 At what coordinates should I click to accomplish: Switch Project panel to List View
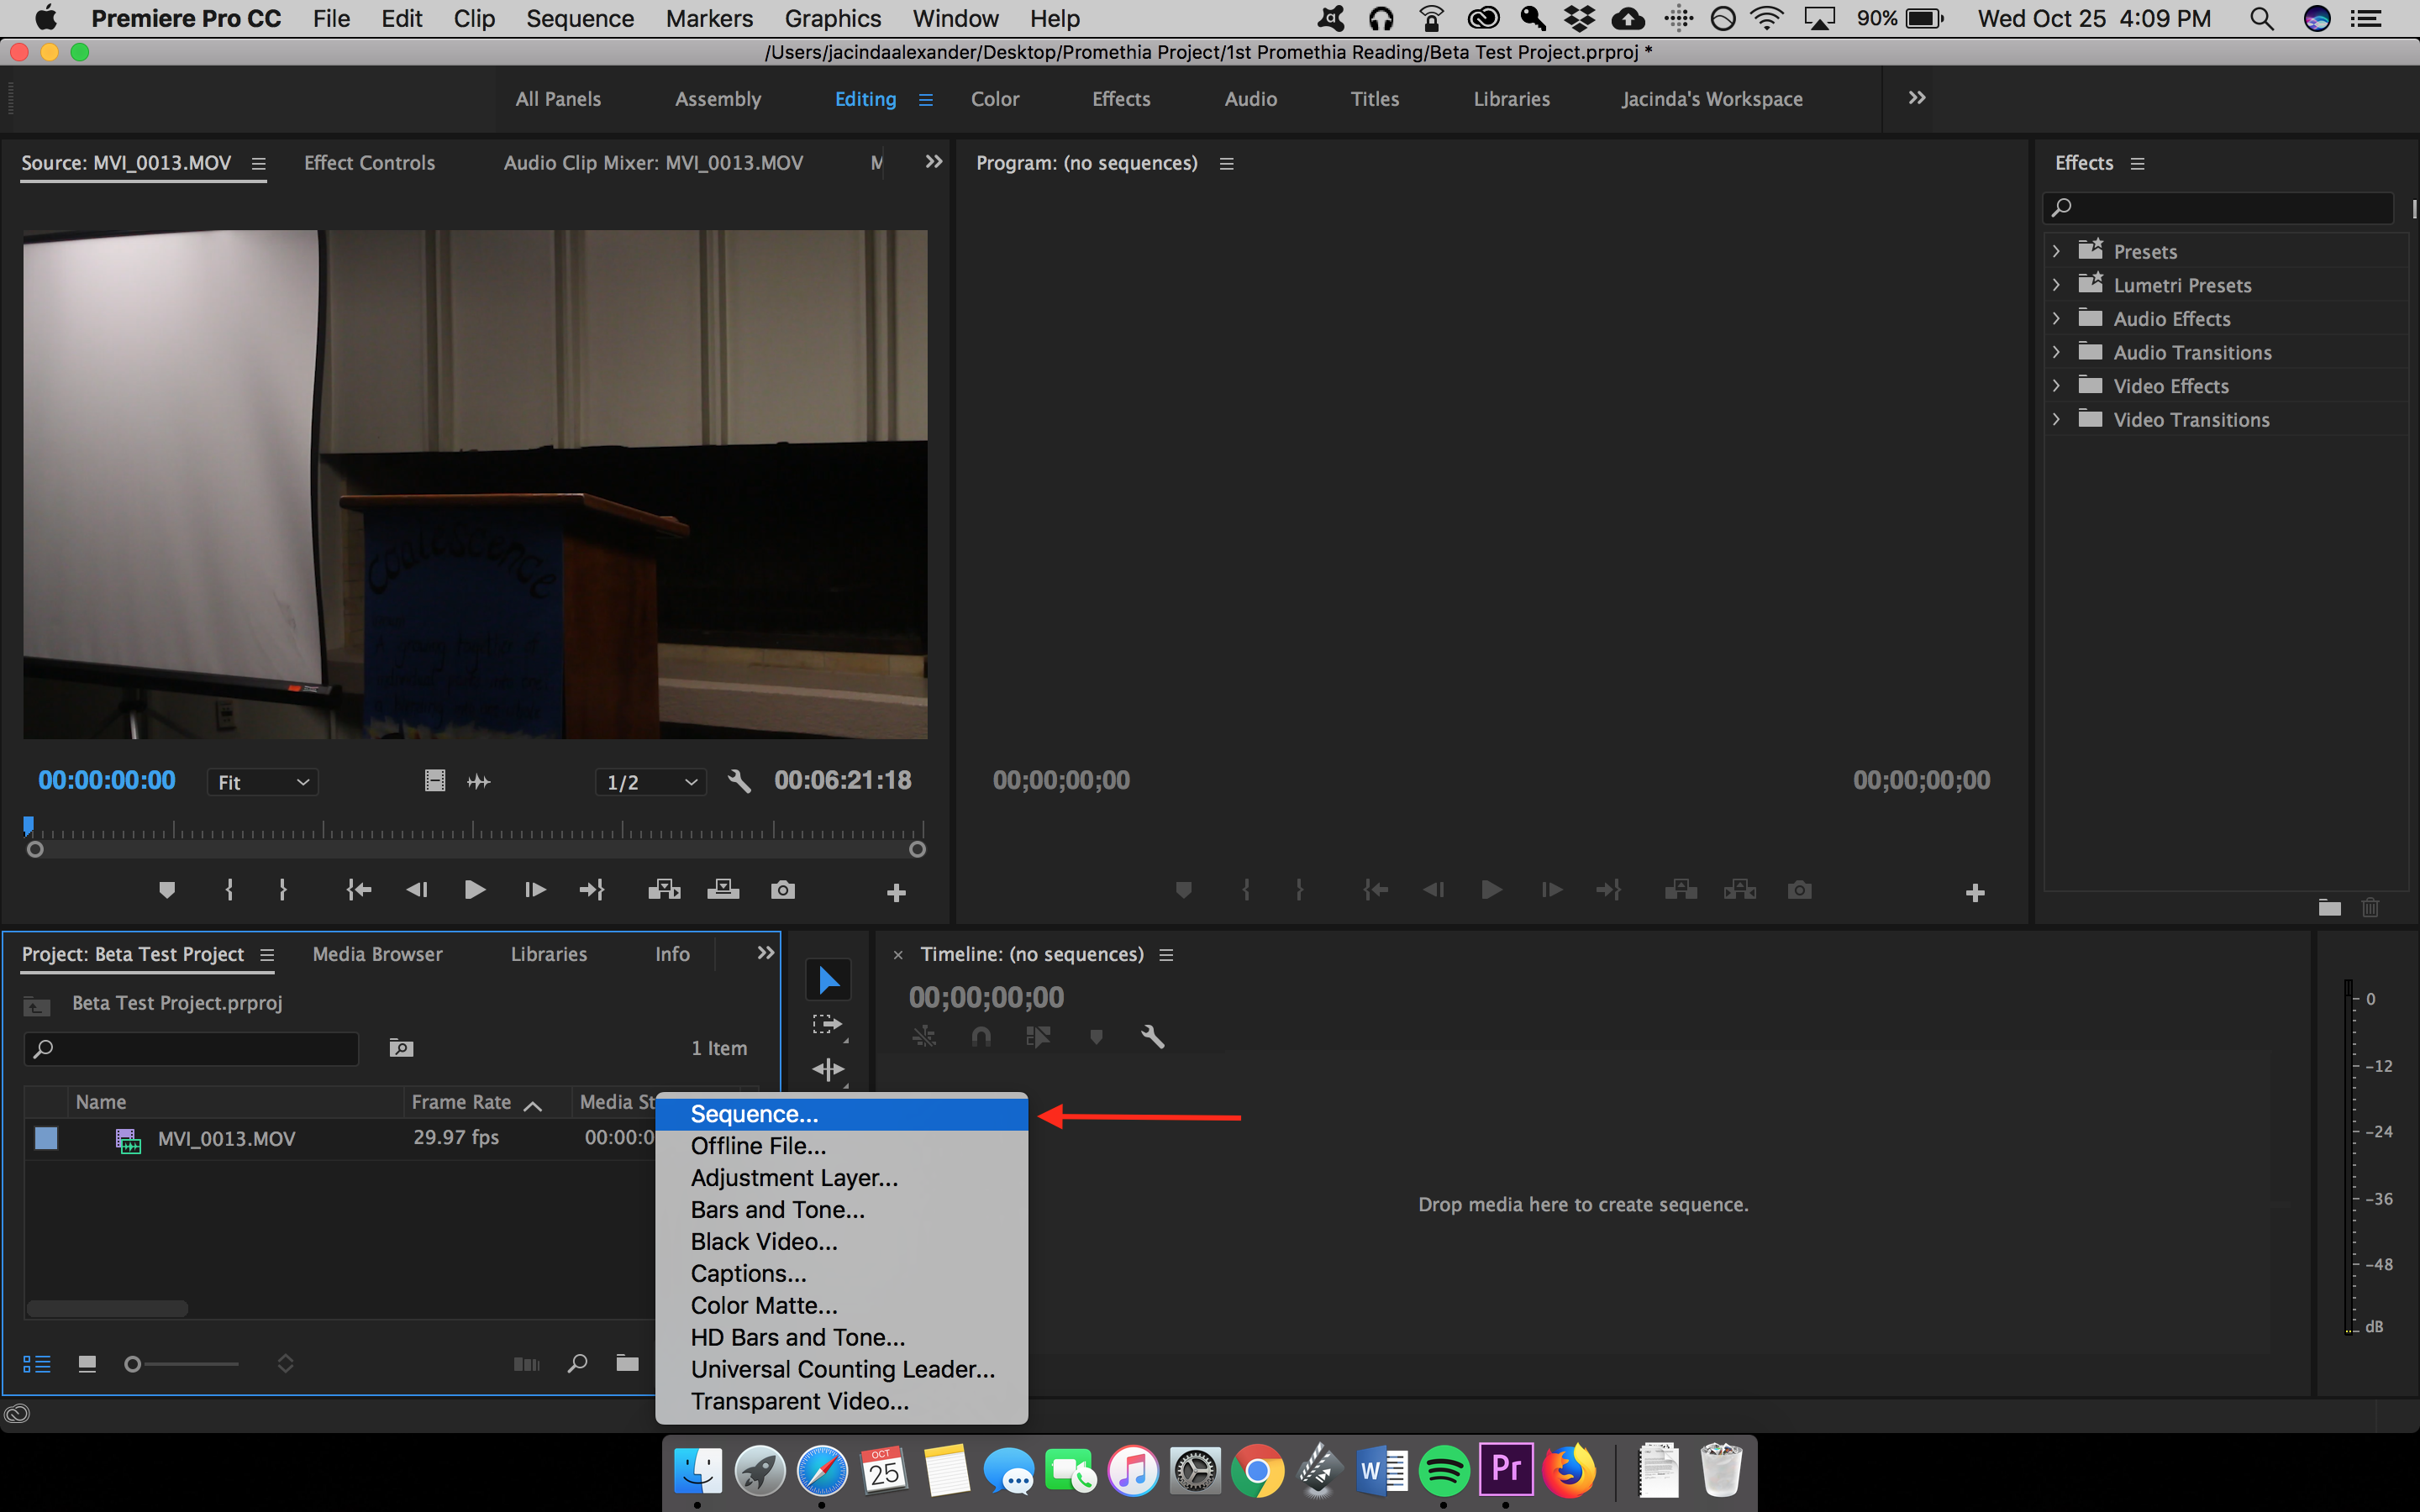coord(37,1364)
